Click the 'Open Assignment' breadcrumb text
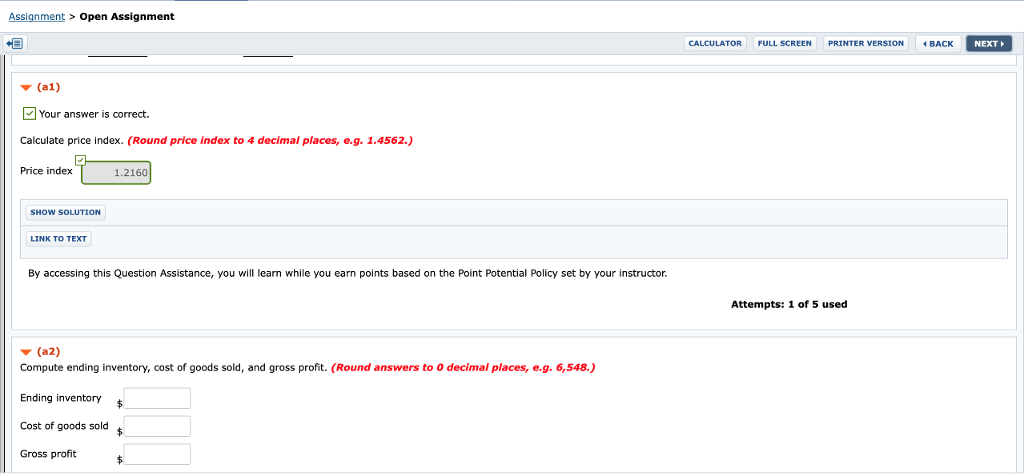This screenshot has height=476, width=1024. (127, 16)
